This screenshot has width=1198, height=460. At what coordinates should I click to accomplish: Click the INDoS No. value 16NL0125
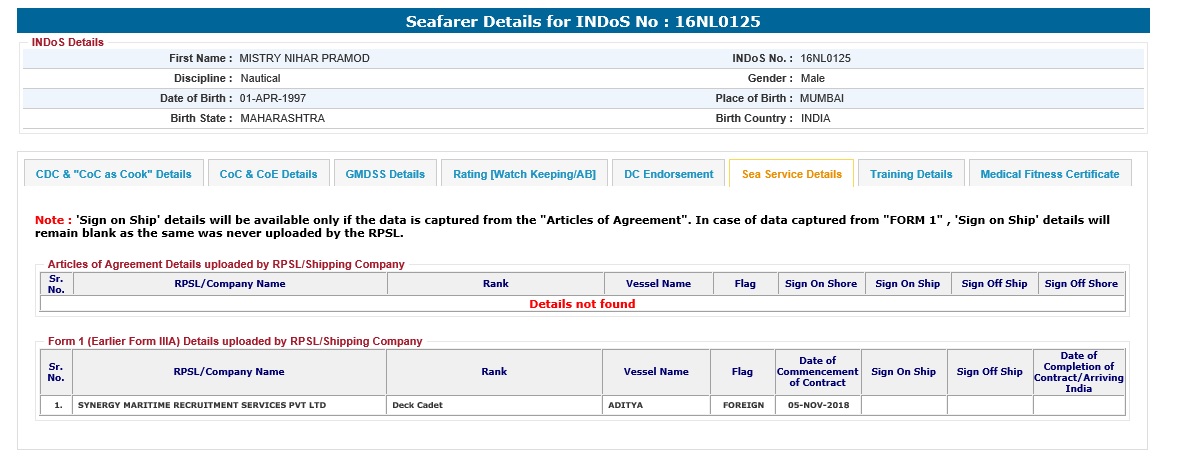point(826,58)
